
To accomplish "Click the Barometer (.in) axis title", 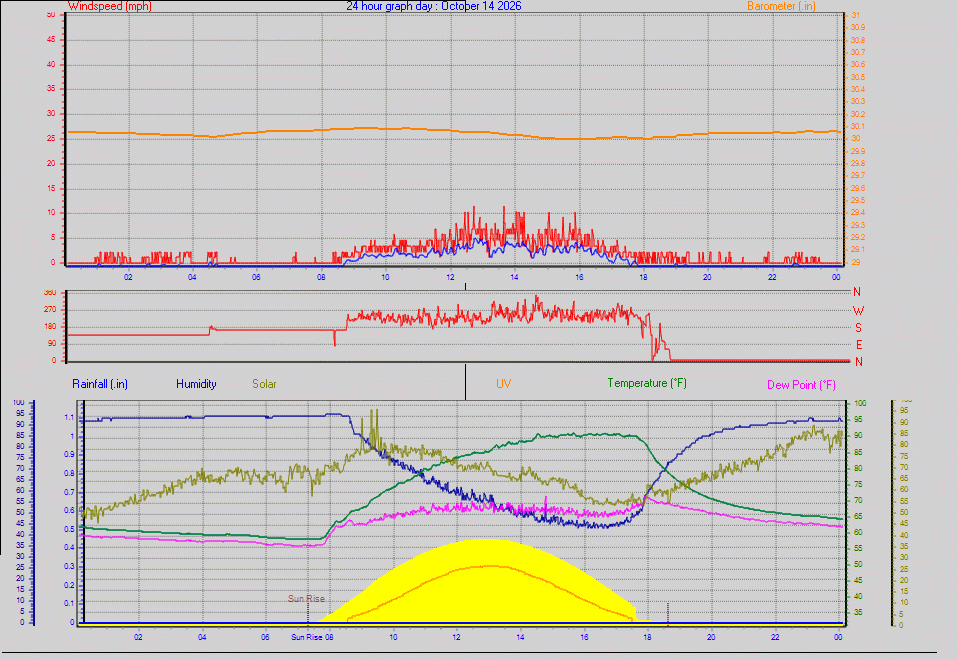I will [781, 6].
